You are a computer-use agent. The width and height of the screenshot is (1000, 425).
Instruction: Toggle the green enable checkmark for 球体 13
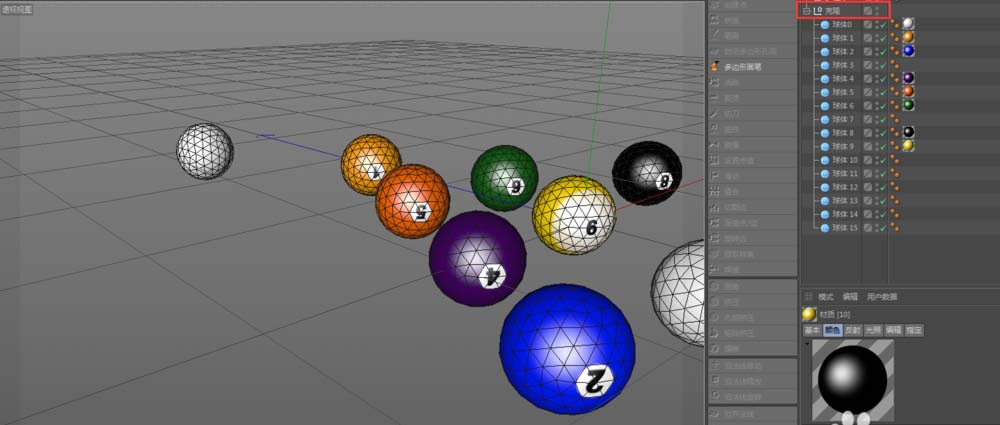click(x=883, y=200)
